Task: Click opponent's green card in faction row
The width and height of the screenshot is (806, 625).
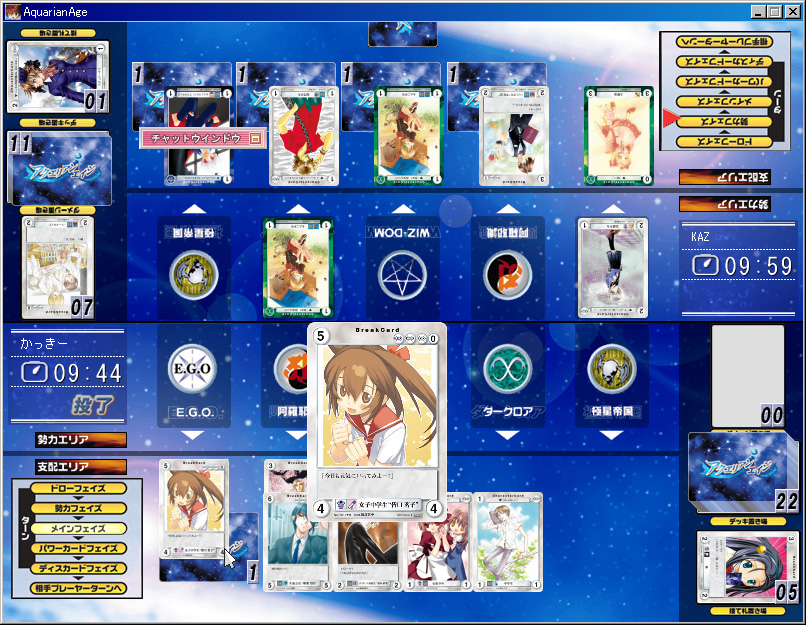Action: tap(298, 267)
